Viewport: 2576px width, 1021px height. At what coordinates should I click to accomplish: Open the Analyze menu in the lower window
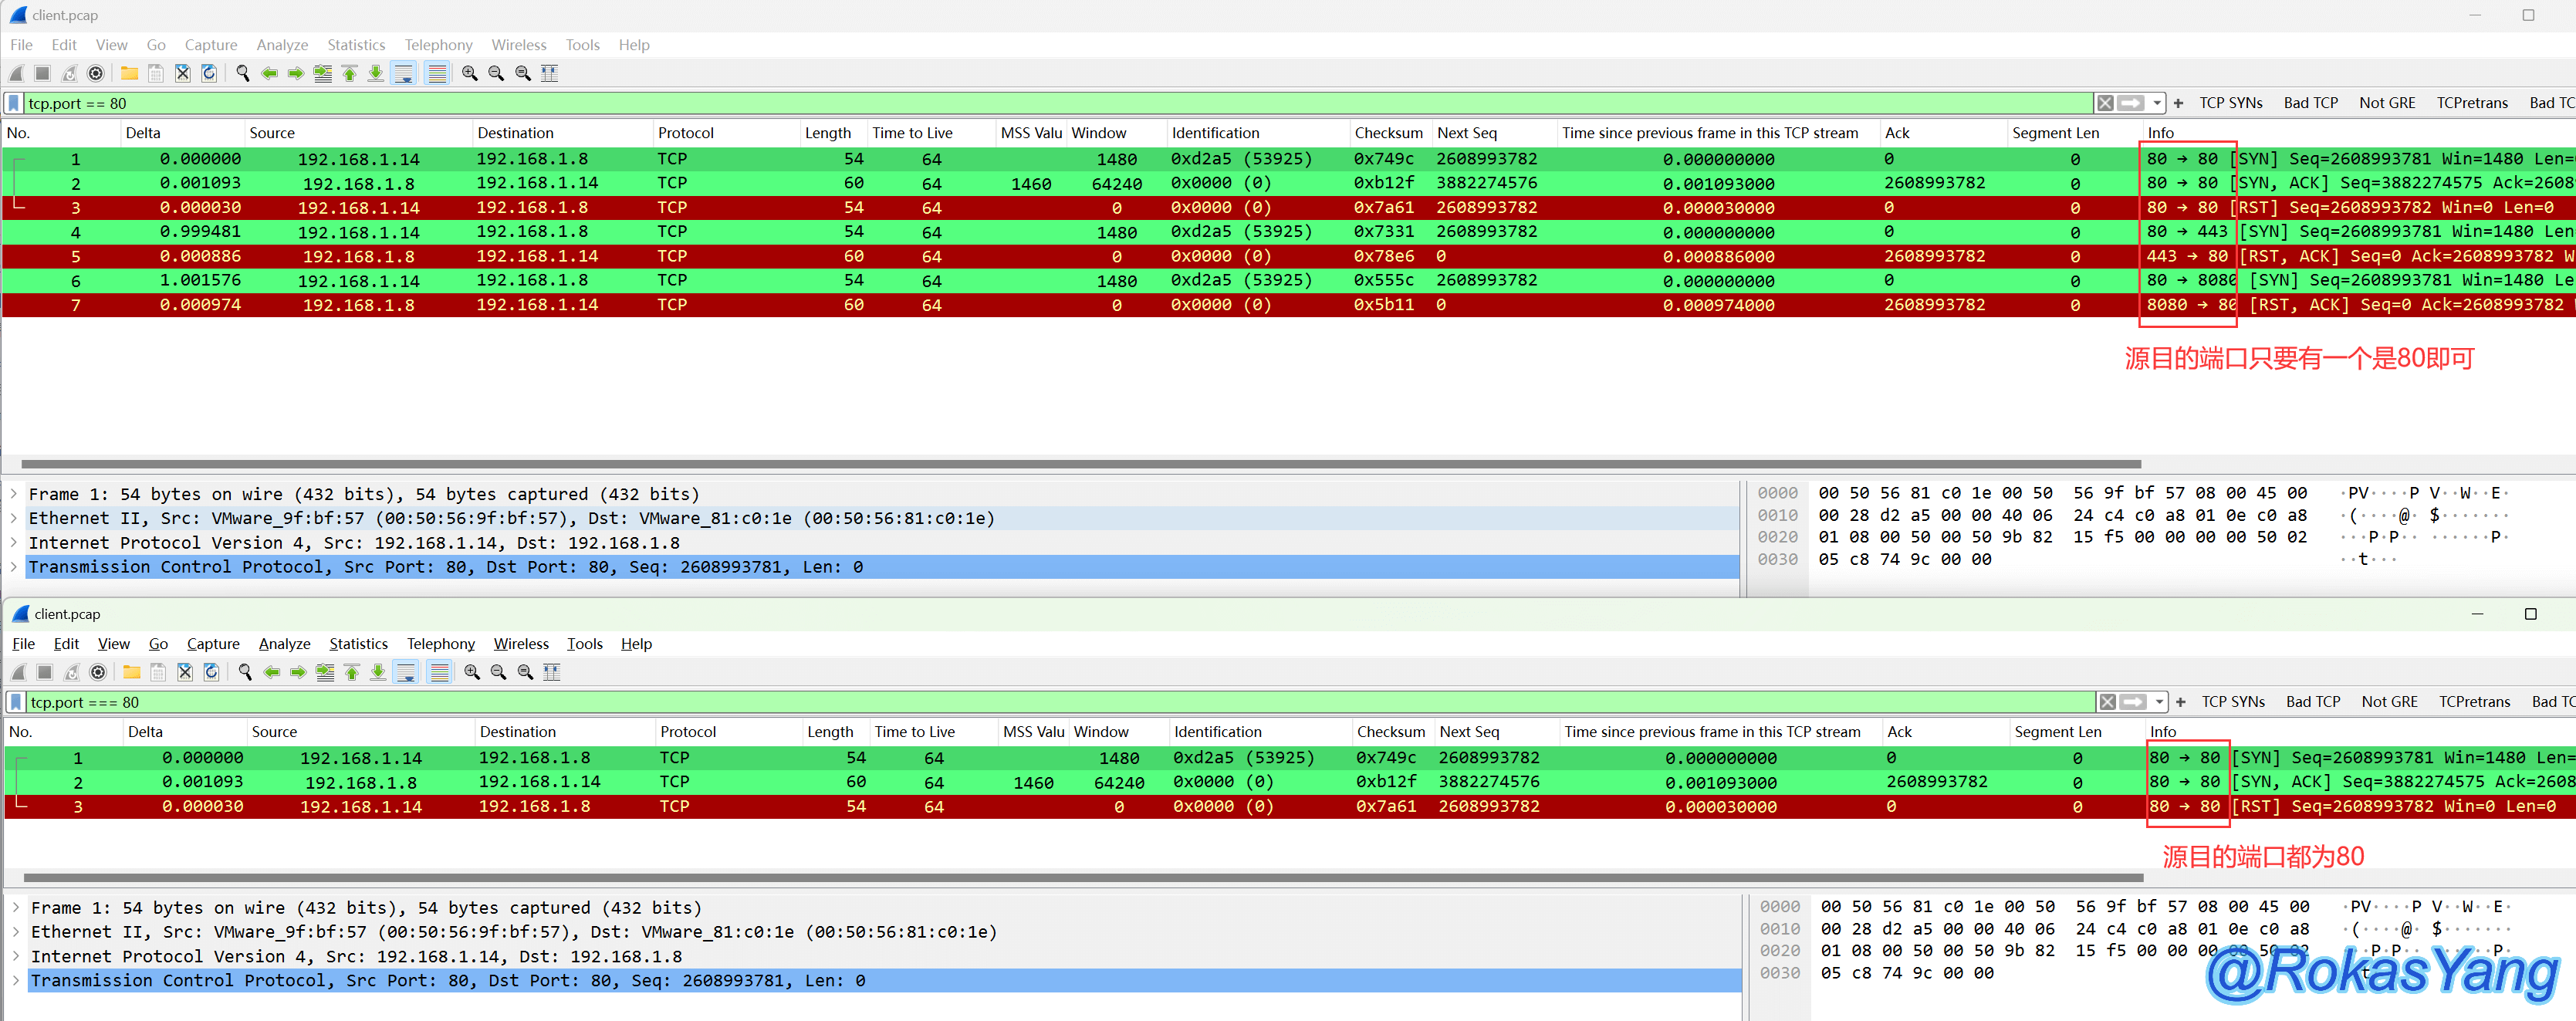click(x=284, y=644)
